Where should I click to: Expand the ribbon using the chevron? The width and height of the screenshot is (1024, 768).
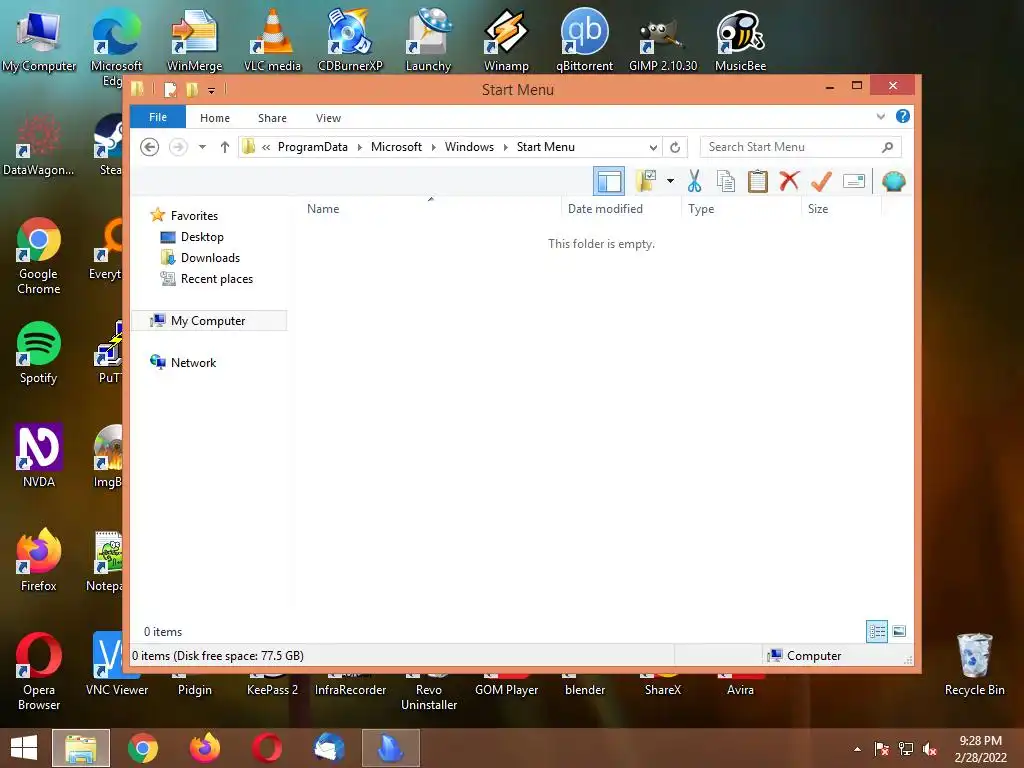(880, 117)
